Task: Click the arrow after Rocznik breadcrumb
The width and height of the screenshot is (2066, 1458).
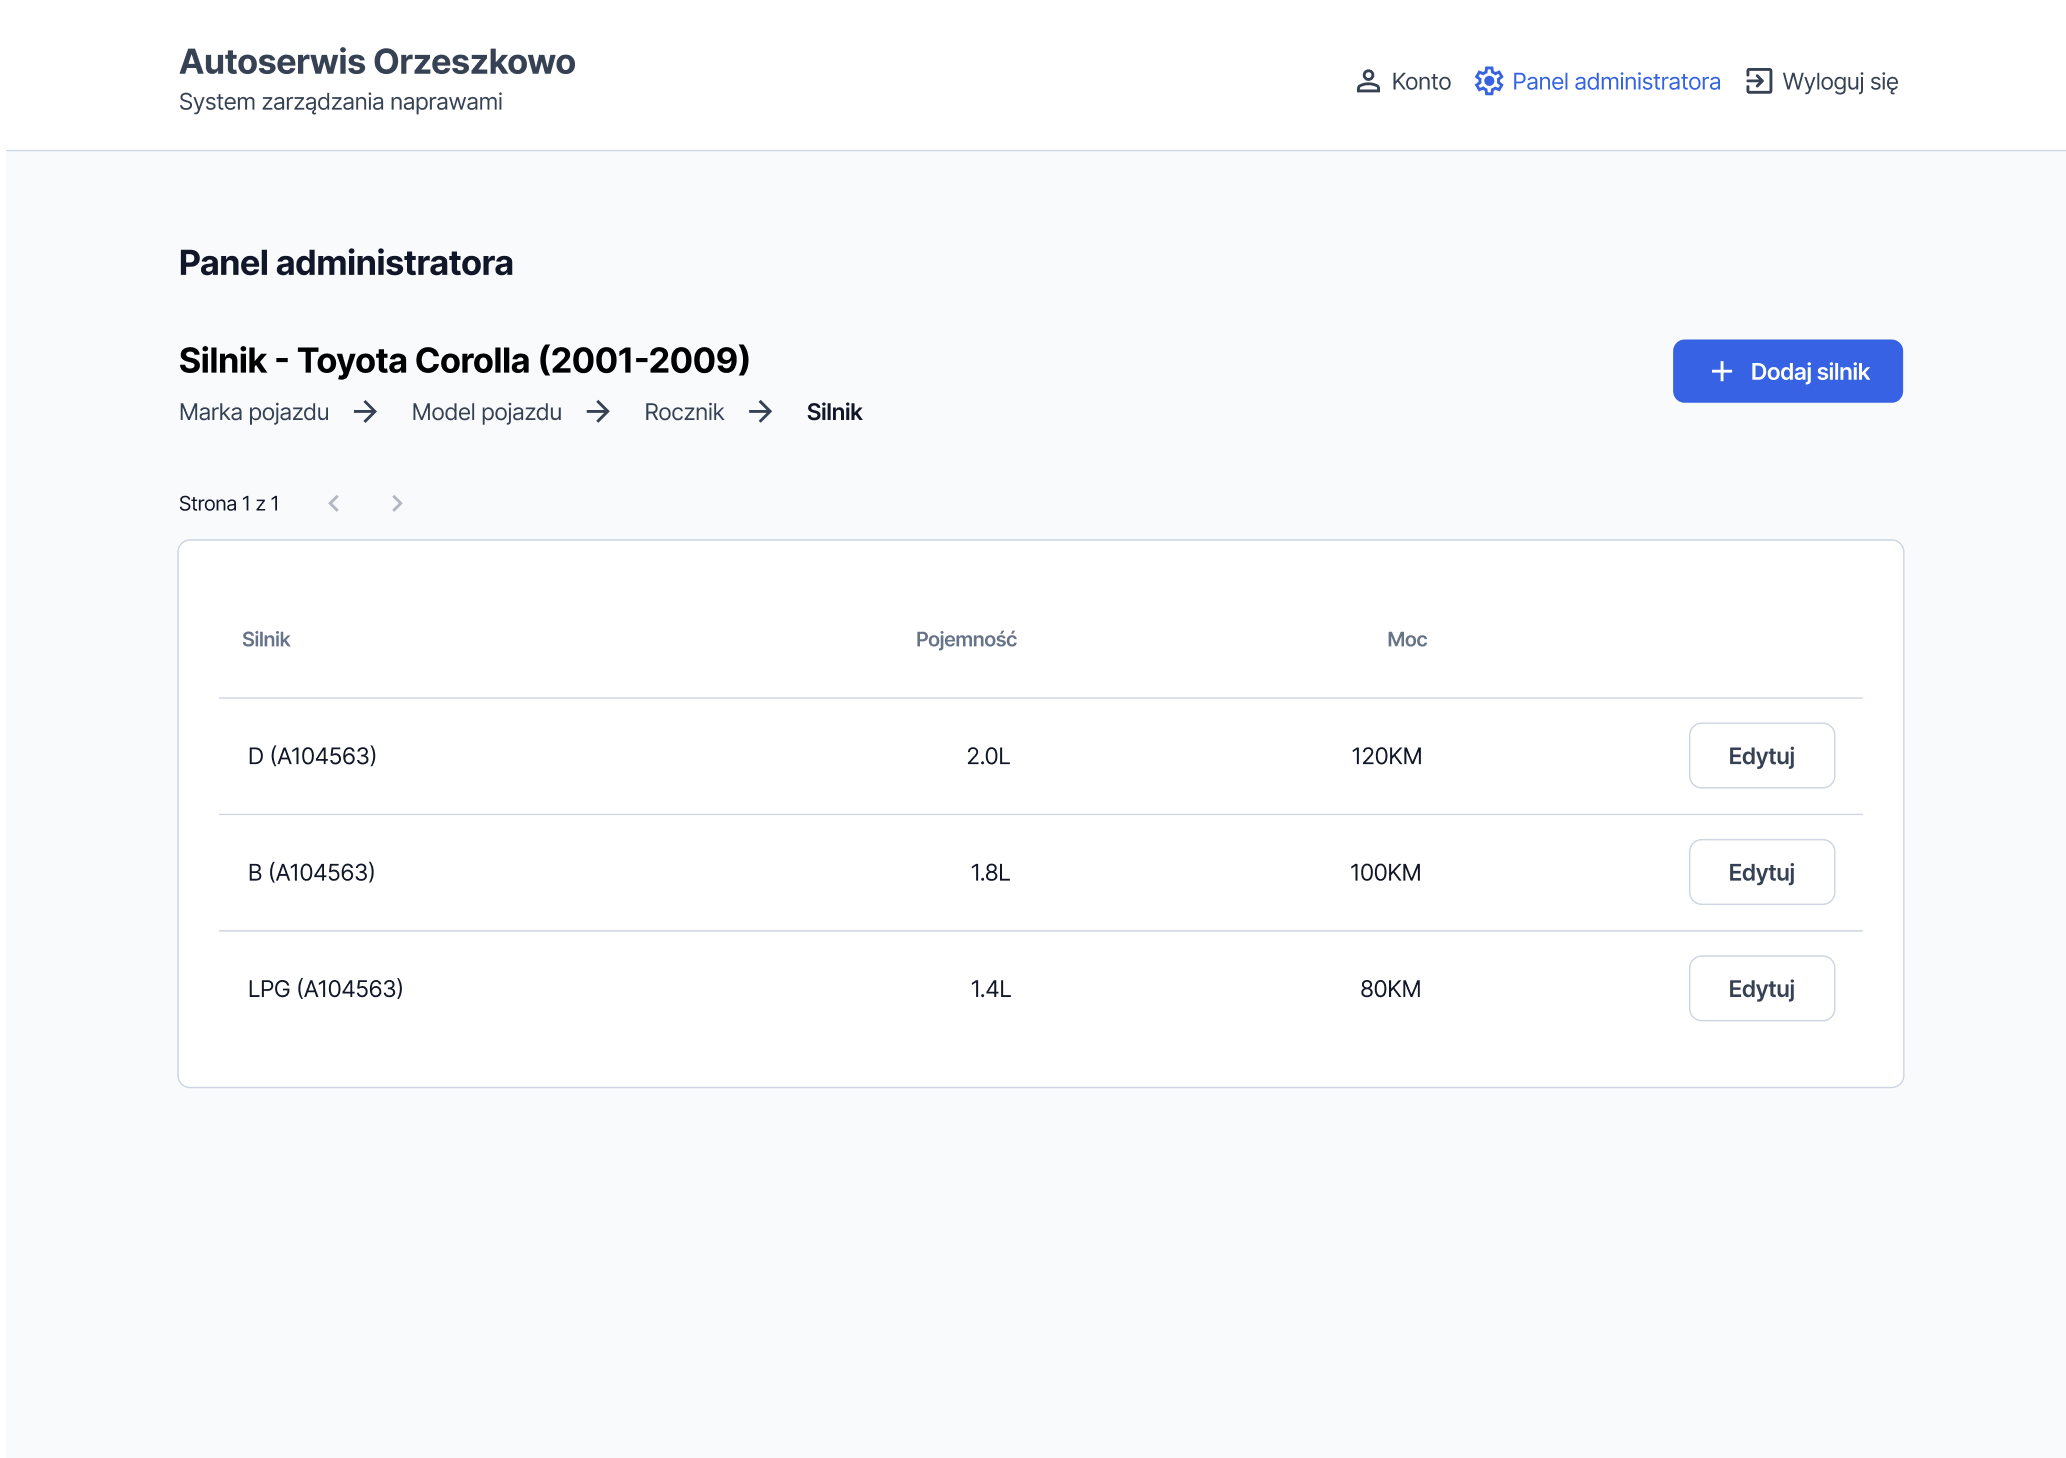Action: tap(760, 412)
